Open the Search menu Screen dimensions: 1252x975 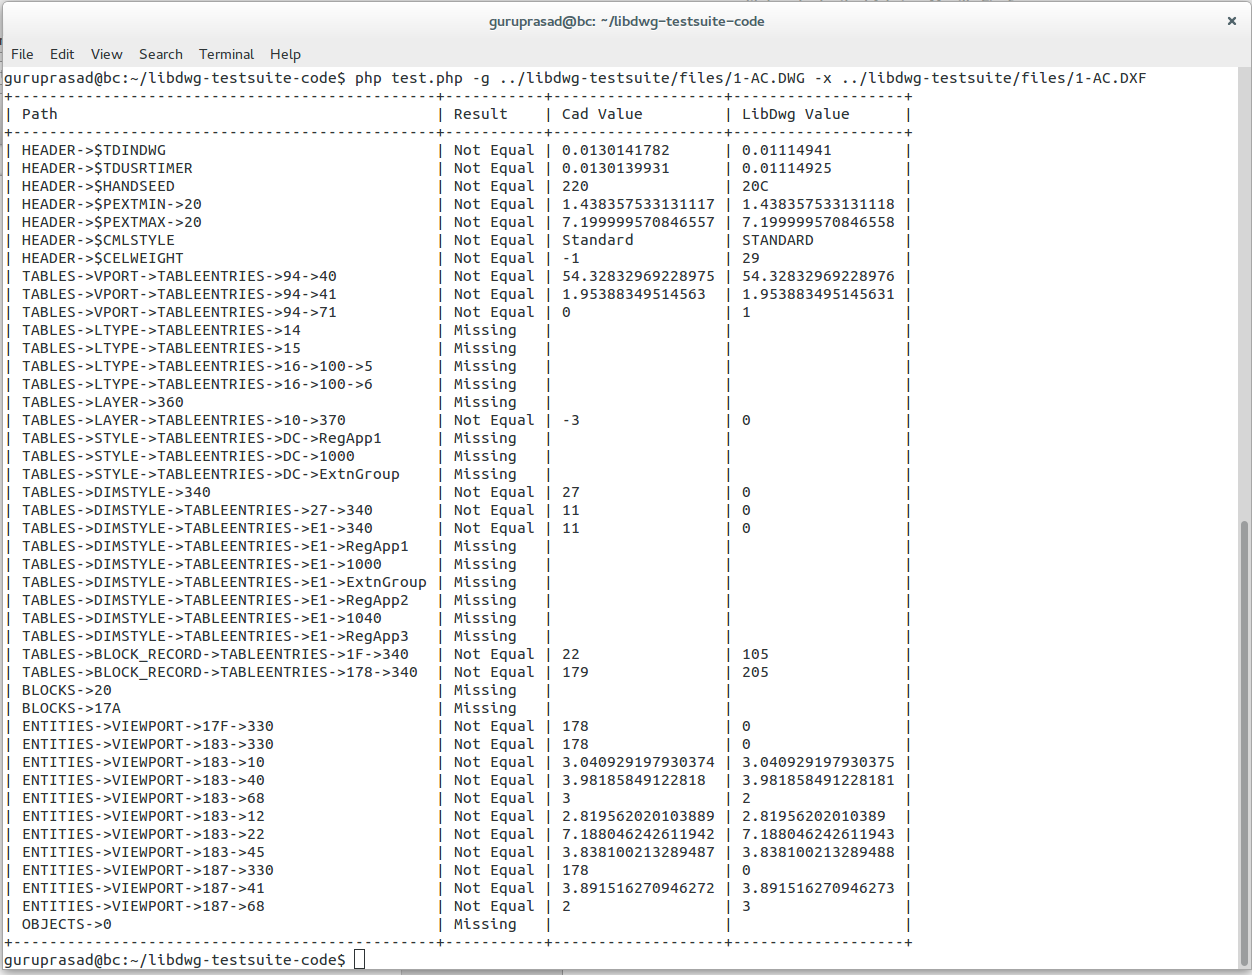[160, 54]
